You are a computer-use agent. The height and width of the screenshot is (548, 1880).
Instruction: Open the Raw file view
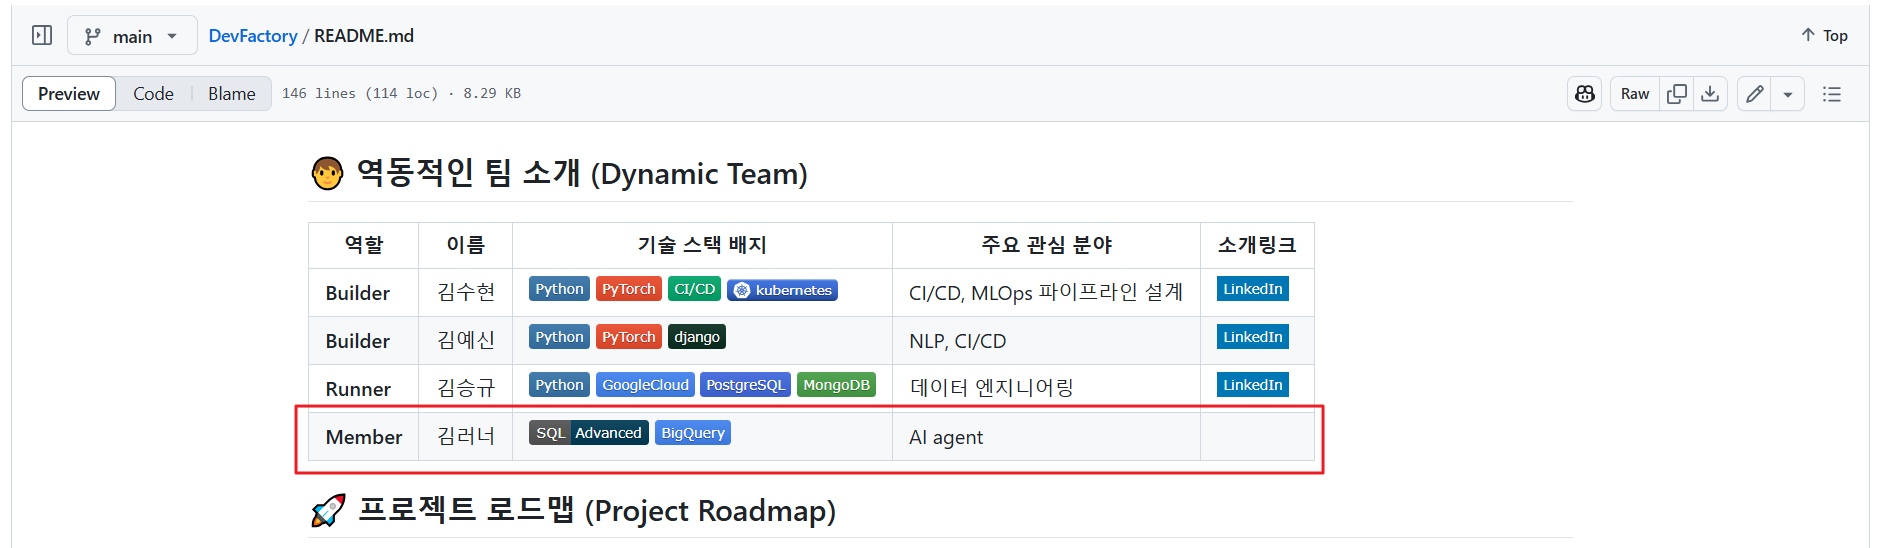tap(1634, 94)
